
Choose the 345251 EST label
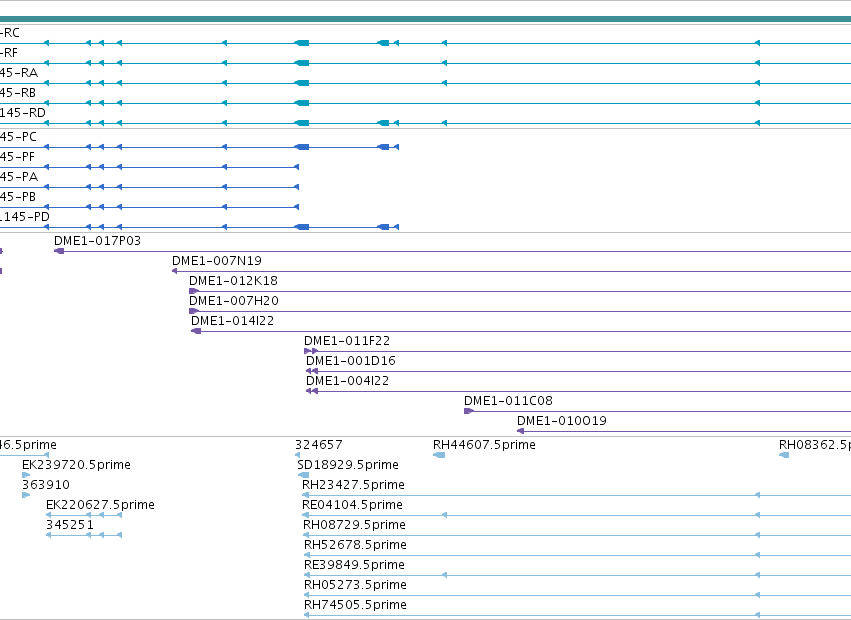pyautogui.click(x=69, y=525)
